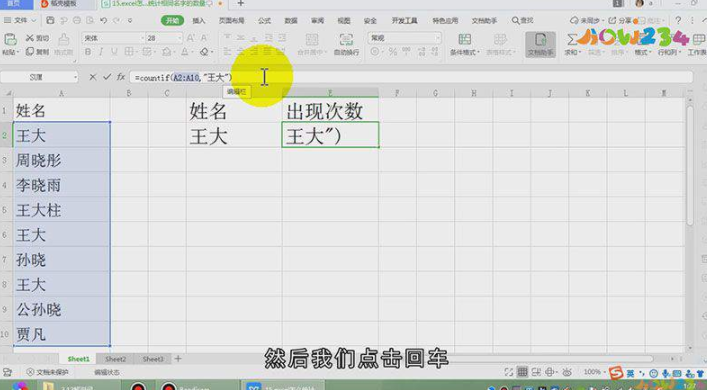Click the Save icon in quick access bar

point(50,21)
